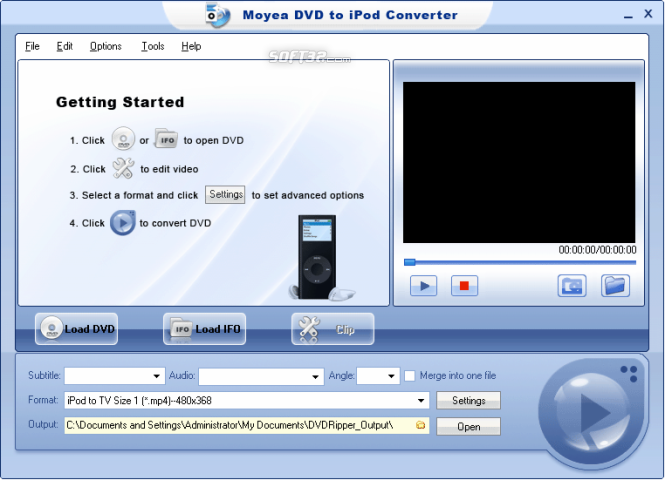The height and width of the screenshot is (480, 665).
Task: Open the Tools menu
Action: click(153, 46)
